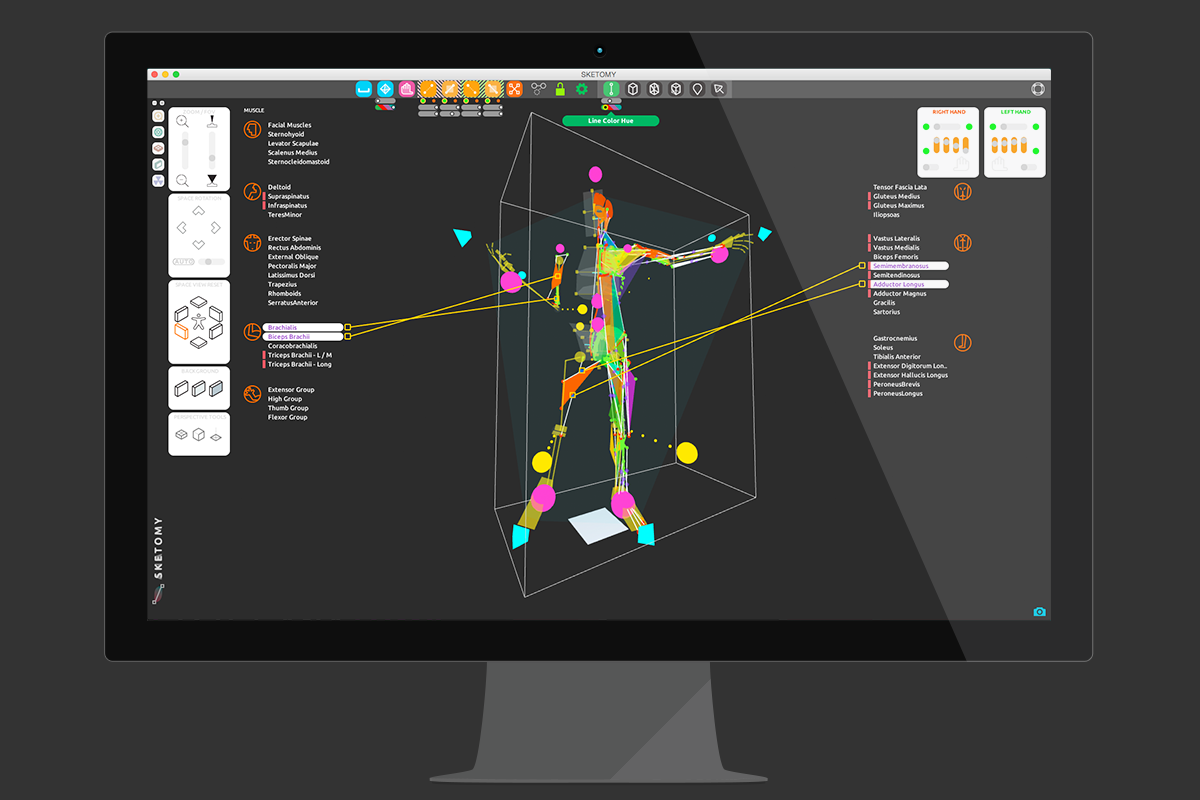Viewport: 1200px width, 800px height.
Task: Select the head muscle group icon
Action: pos(252,130)
